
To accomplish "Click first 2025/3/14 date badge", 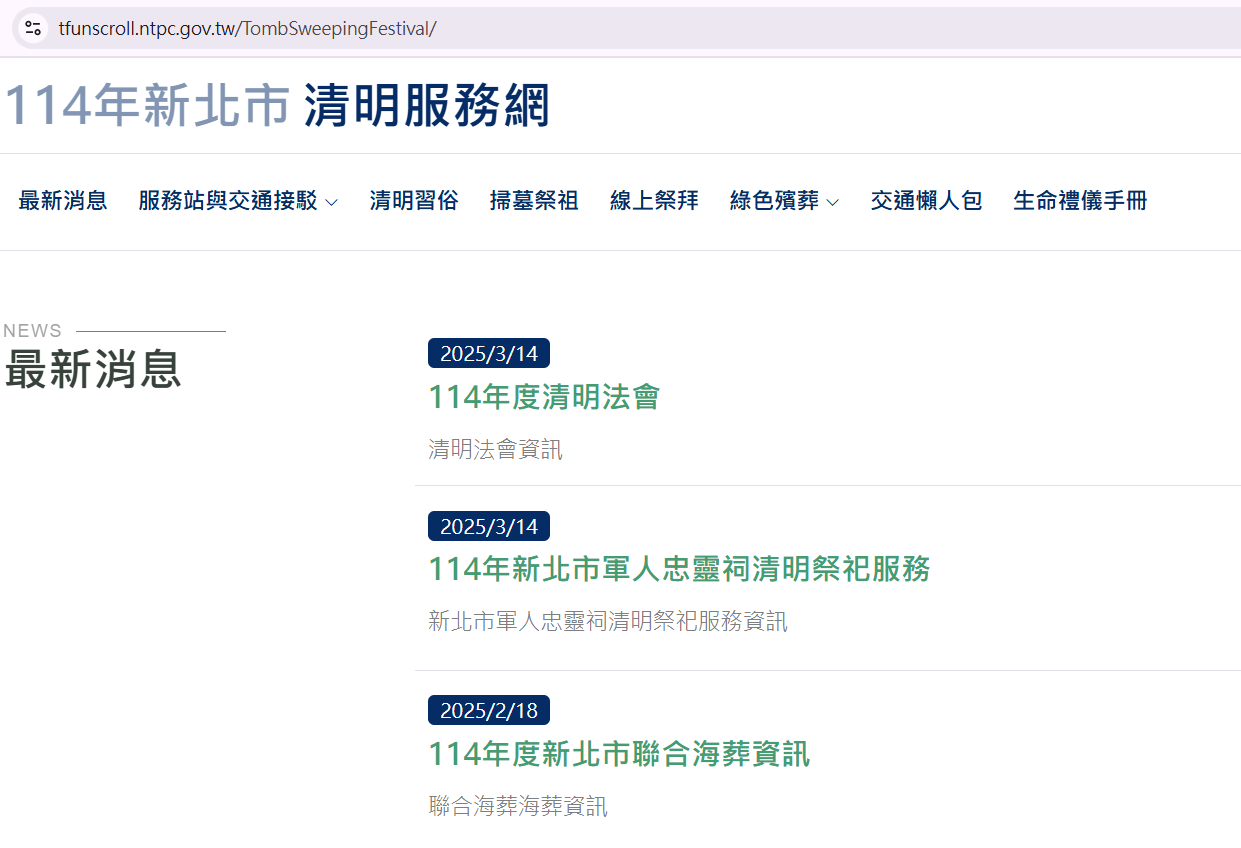I will (x=489, y=354).
